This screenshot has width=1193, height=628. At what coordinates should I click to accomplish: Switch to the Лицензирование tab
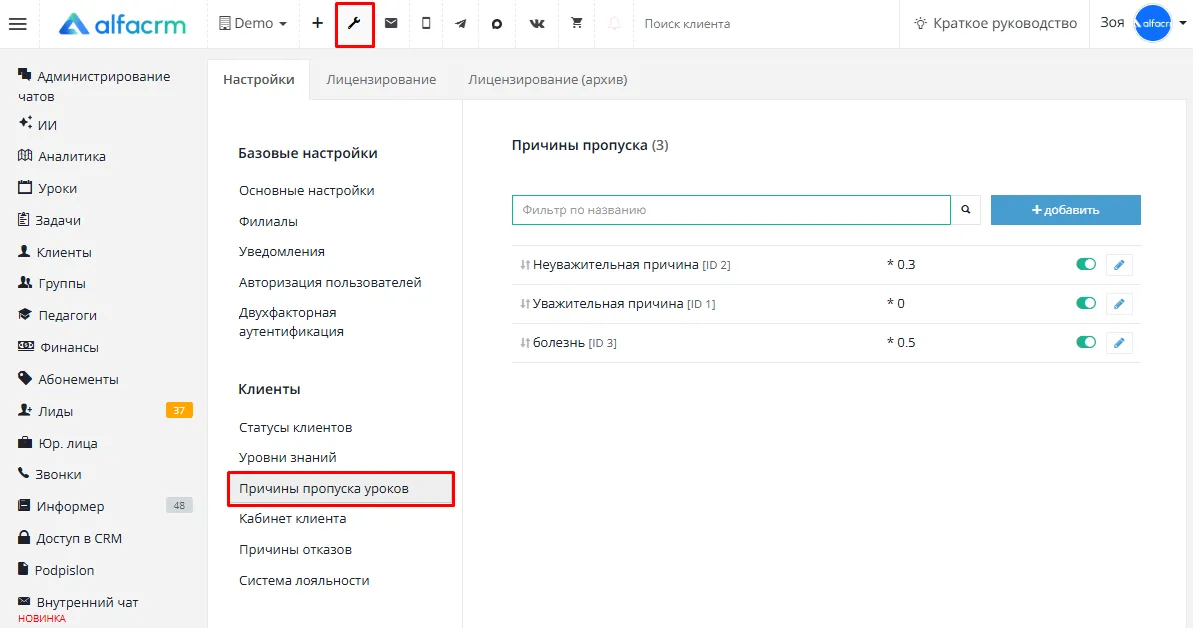coord(381,79)
